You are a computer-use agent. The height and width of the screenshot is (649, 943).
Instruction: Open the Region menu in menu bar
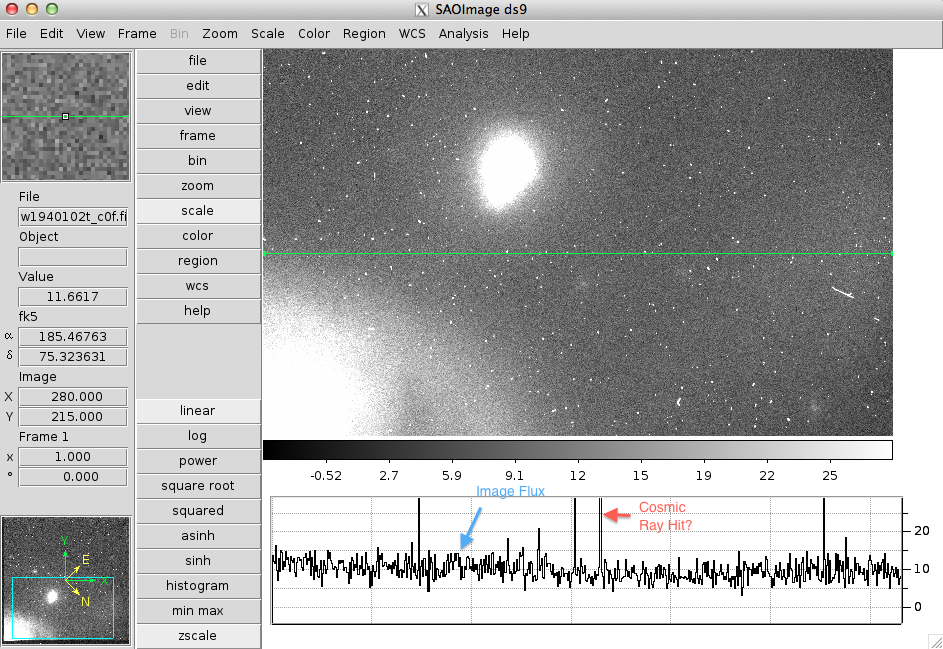[x=364, y=33]
